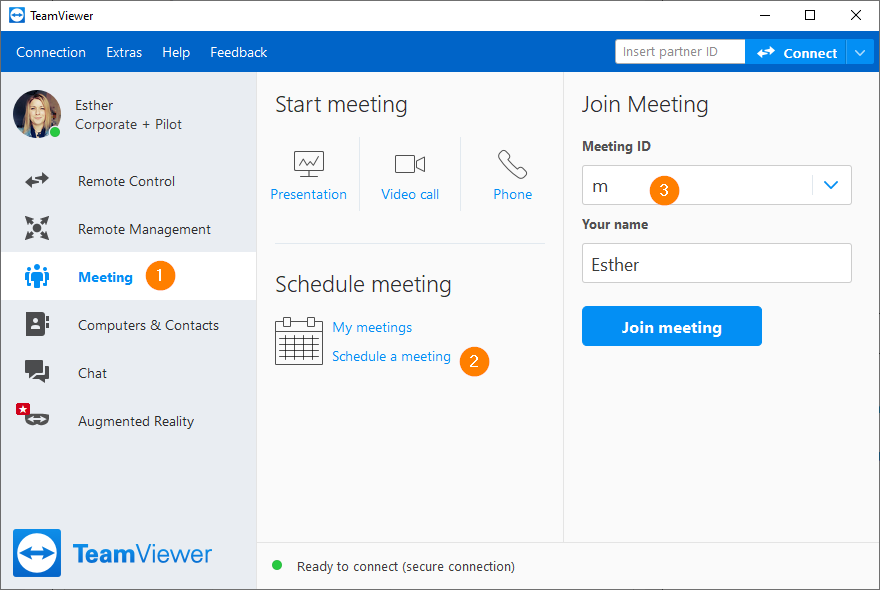
Task: Open the Extras menu
Action: 124,52
